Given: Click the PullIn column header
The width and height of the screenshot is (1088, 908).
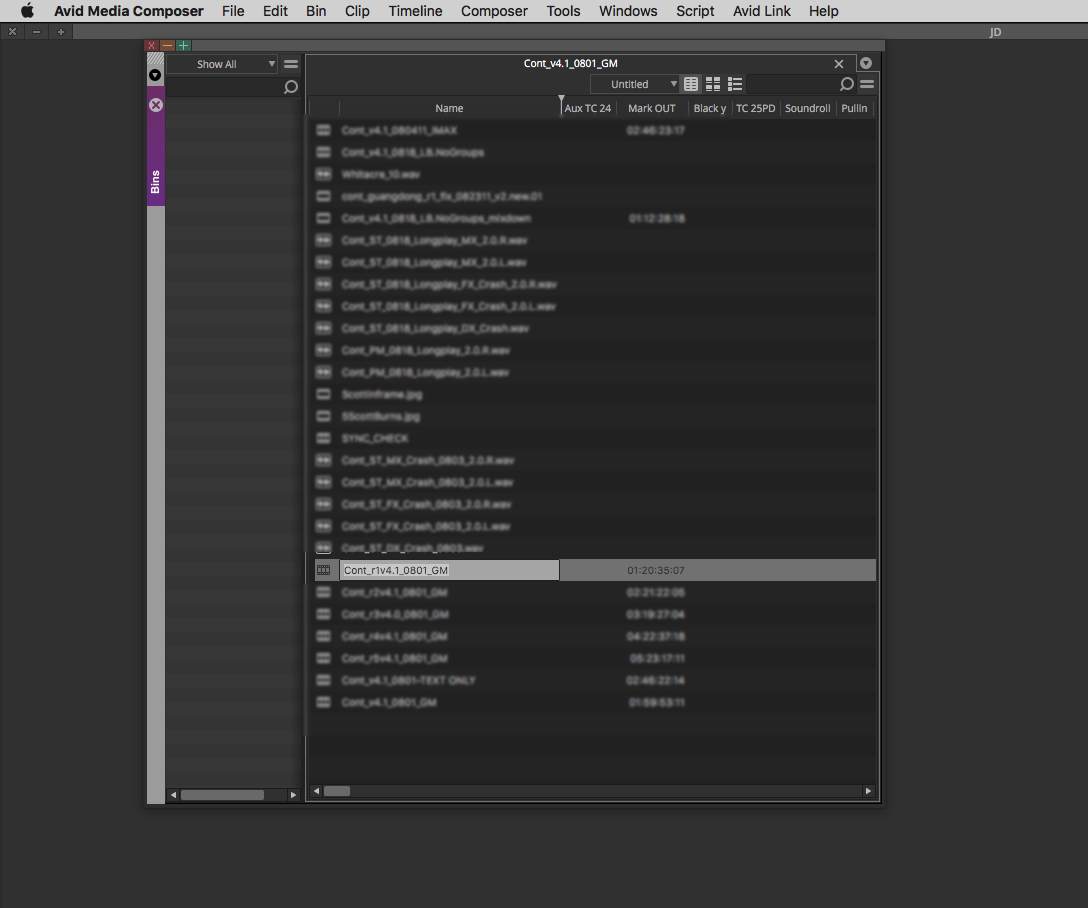Looking at the screenshot, I should pos(854,108).
